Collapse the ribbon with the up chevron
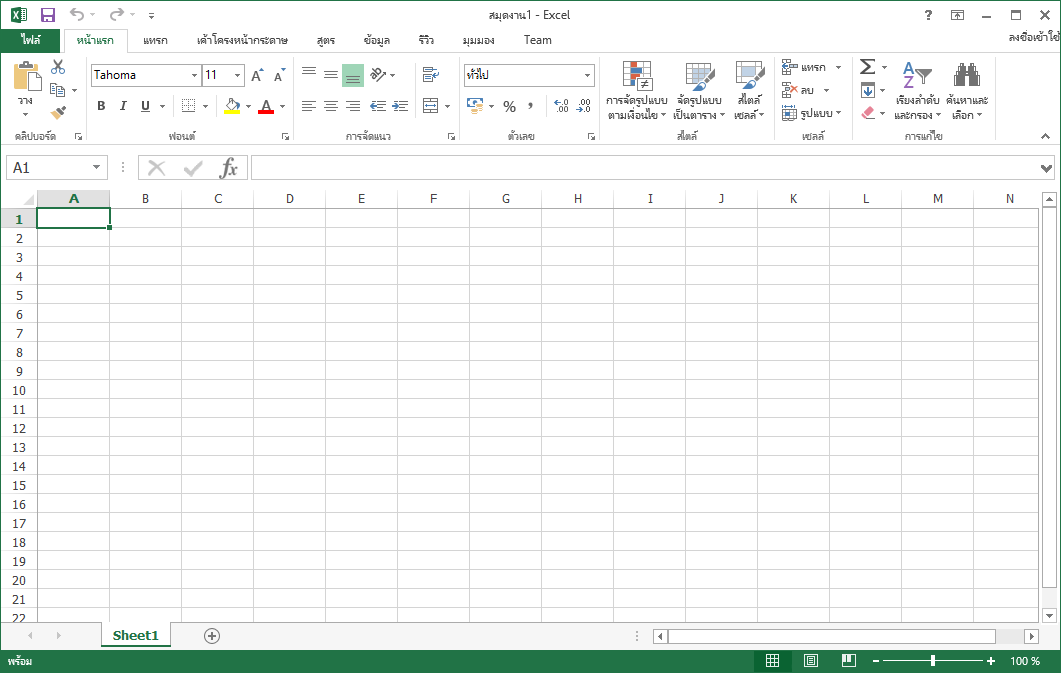1061x673 pixels. [1045, 136]
